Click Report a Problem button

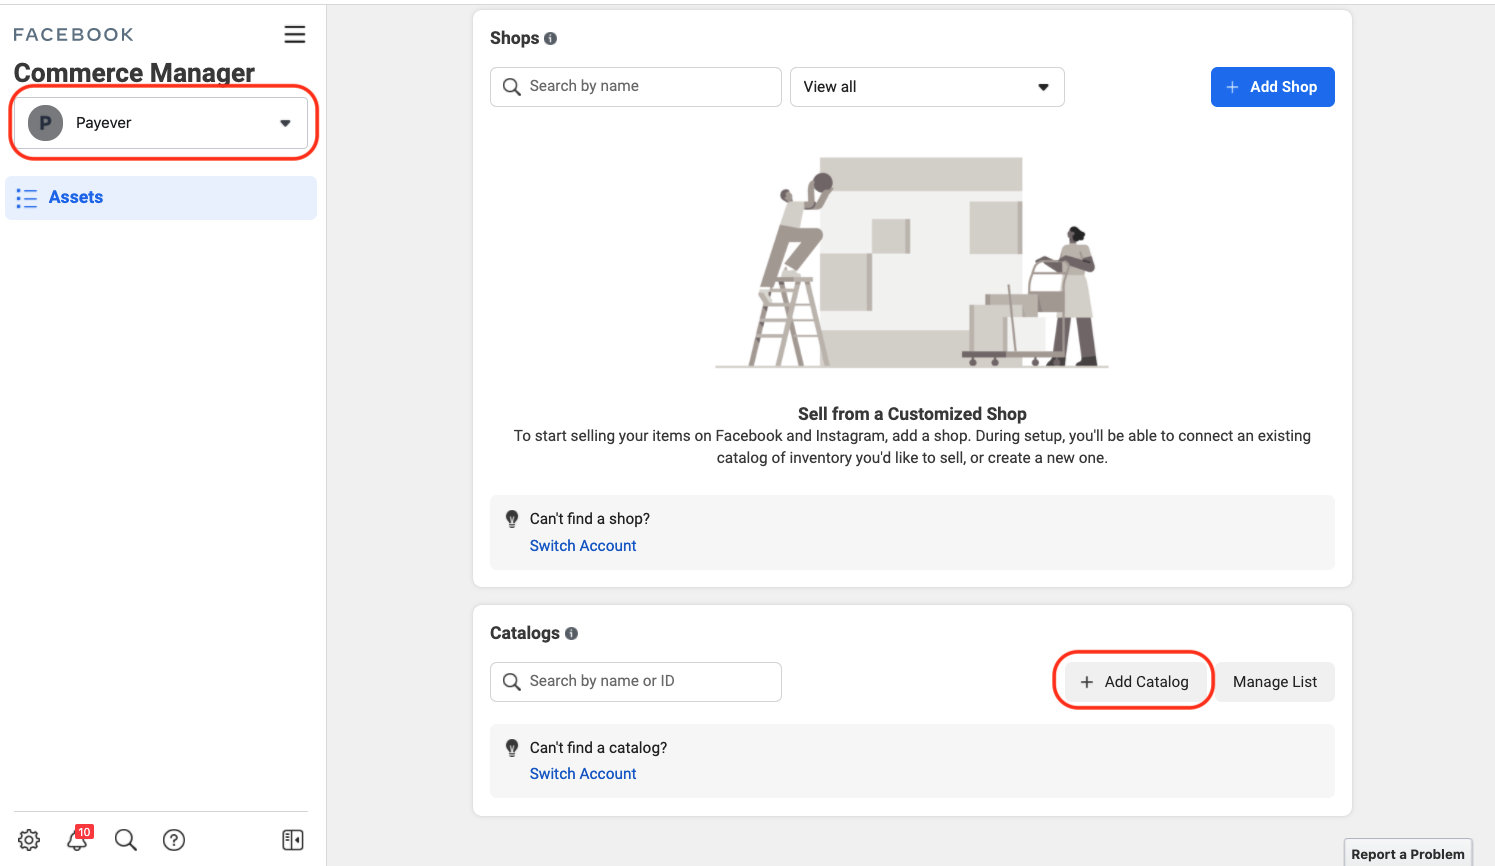[x=1408, y=853]
